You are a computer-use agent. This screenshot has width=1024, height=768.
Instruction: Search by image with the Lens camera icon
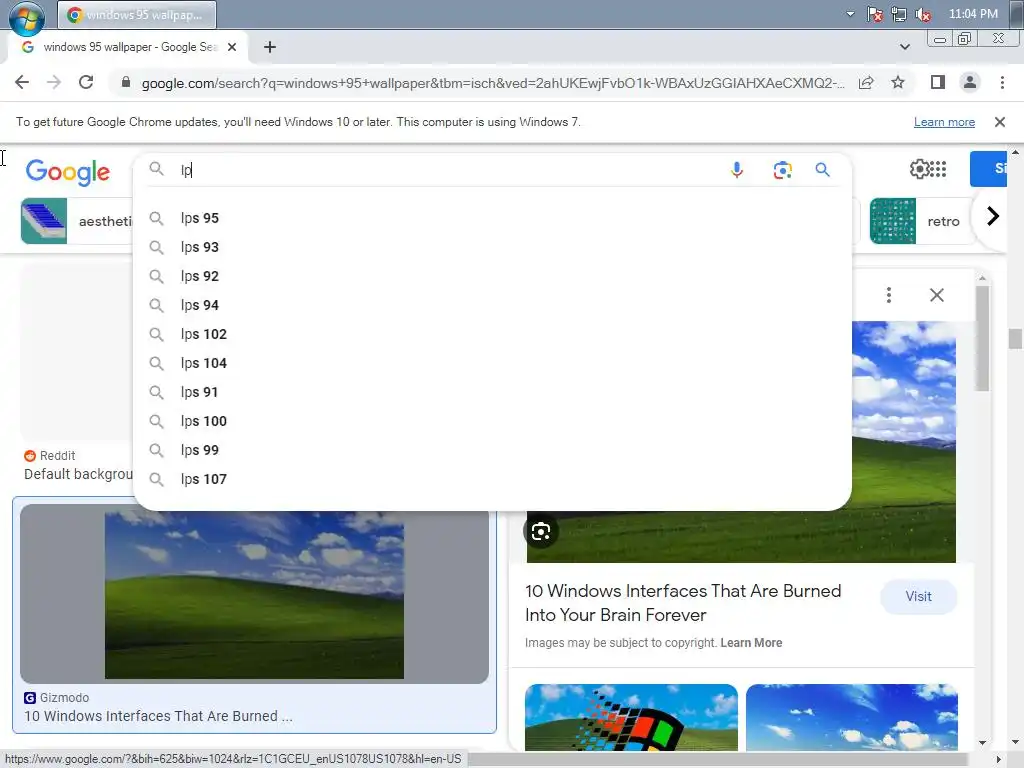pos(782,170)
